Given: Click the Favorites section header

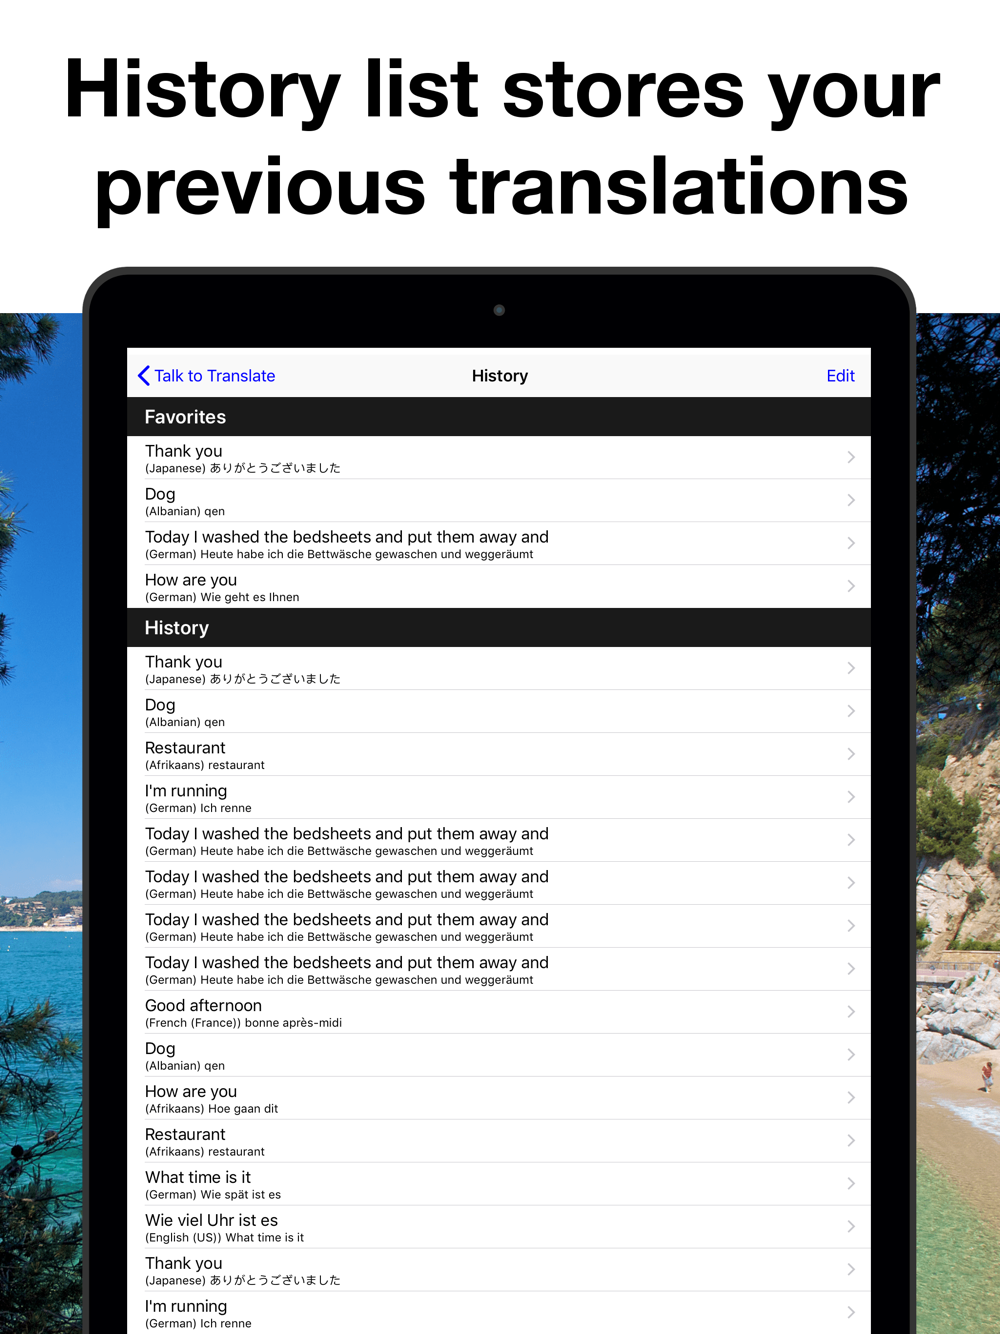Looking at the screenshot, I should coord(499,417).
